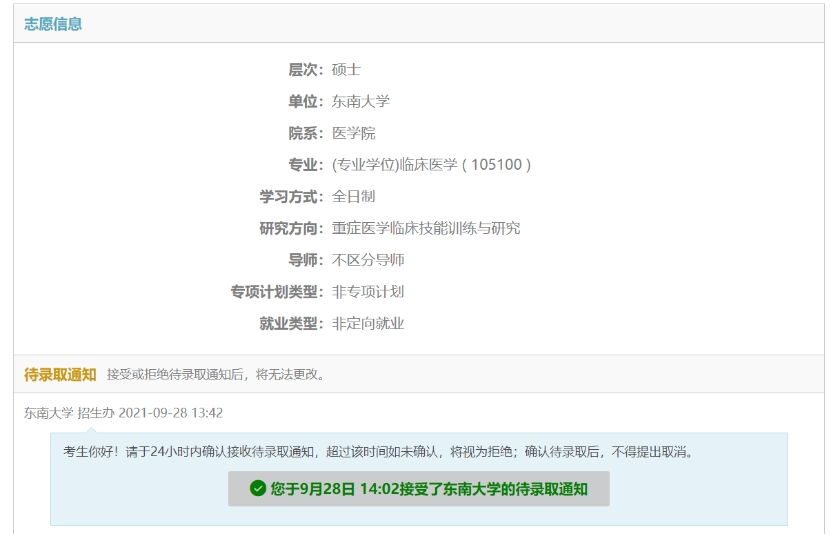Click the label '就业类型:'
The width and height of the screenshot is (830, 535).
click(x=292, y=323)
